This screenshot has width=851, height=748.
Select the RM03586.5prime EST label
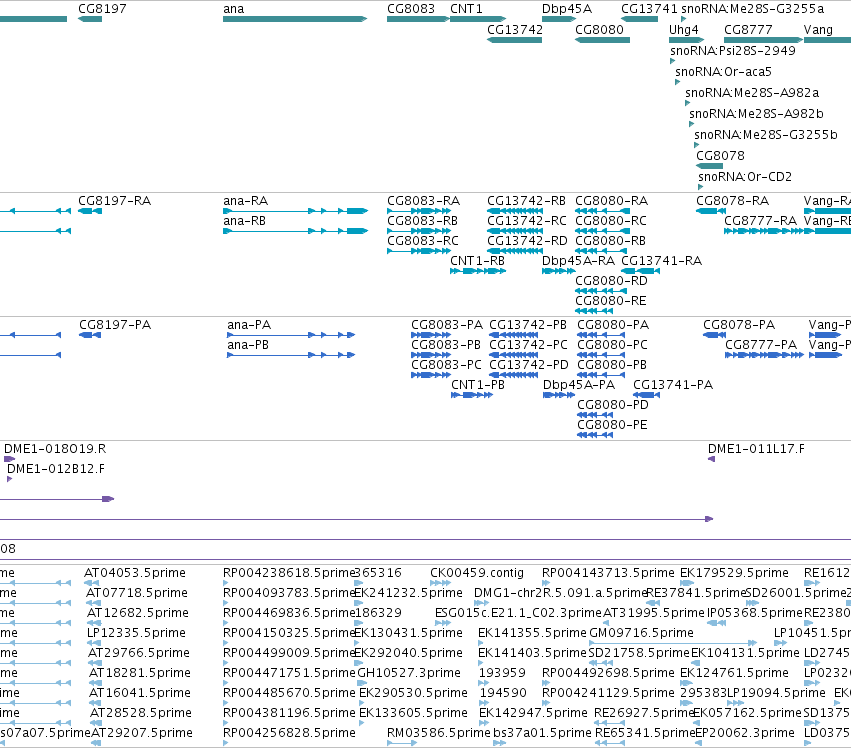[x=439, y=733]
